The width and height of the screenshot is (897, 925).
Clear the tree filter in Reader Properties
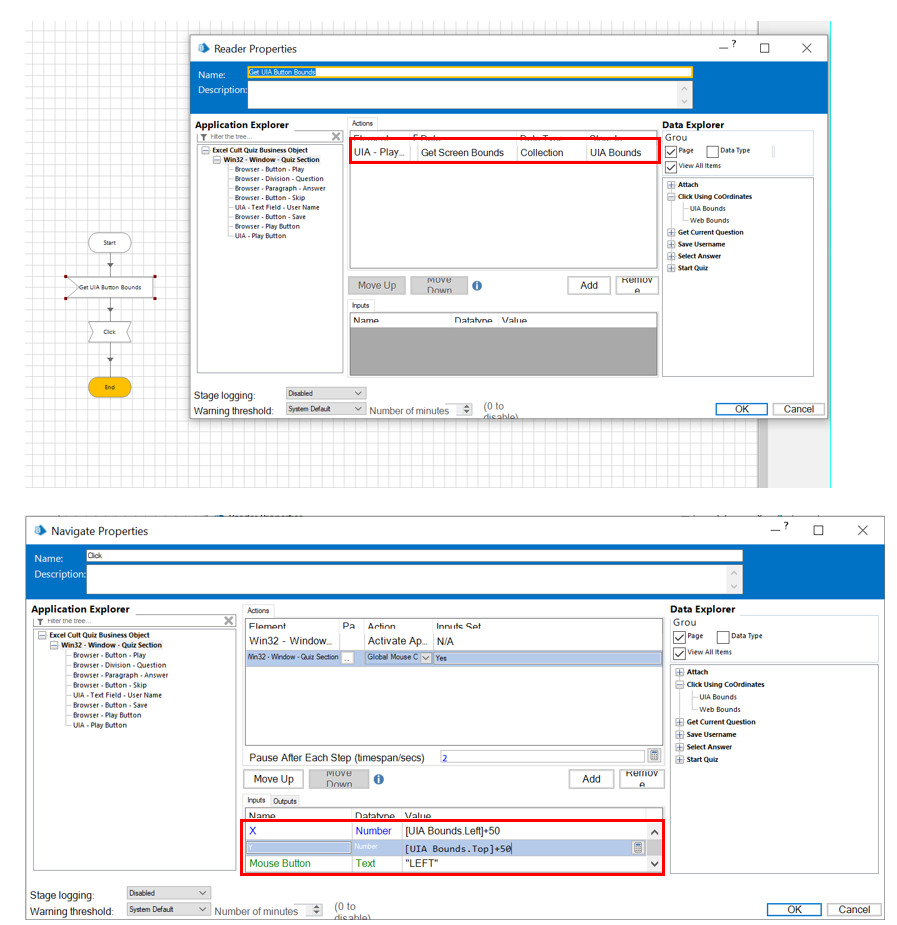coord(336,137)
